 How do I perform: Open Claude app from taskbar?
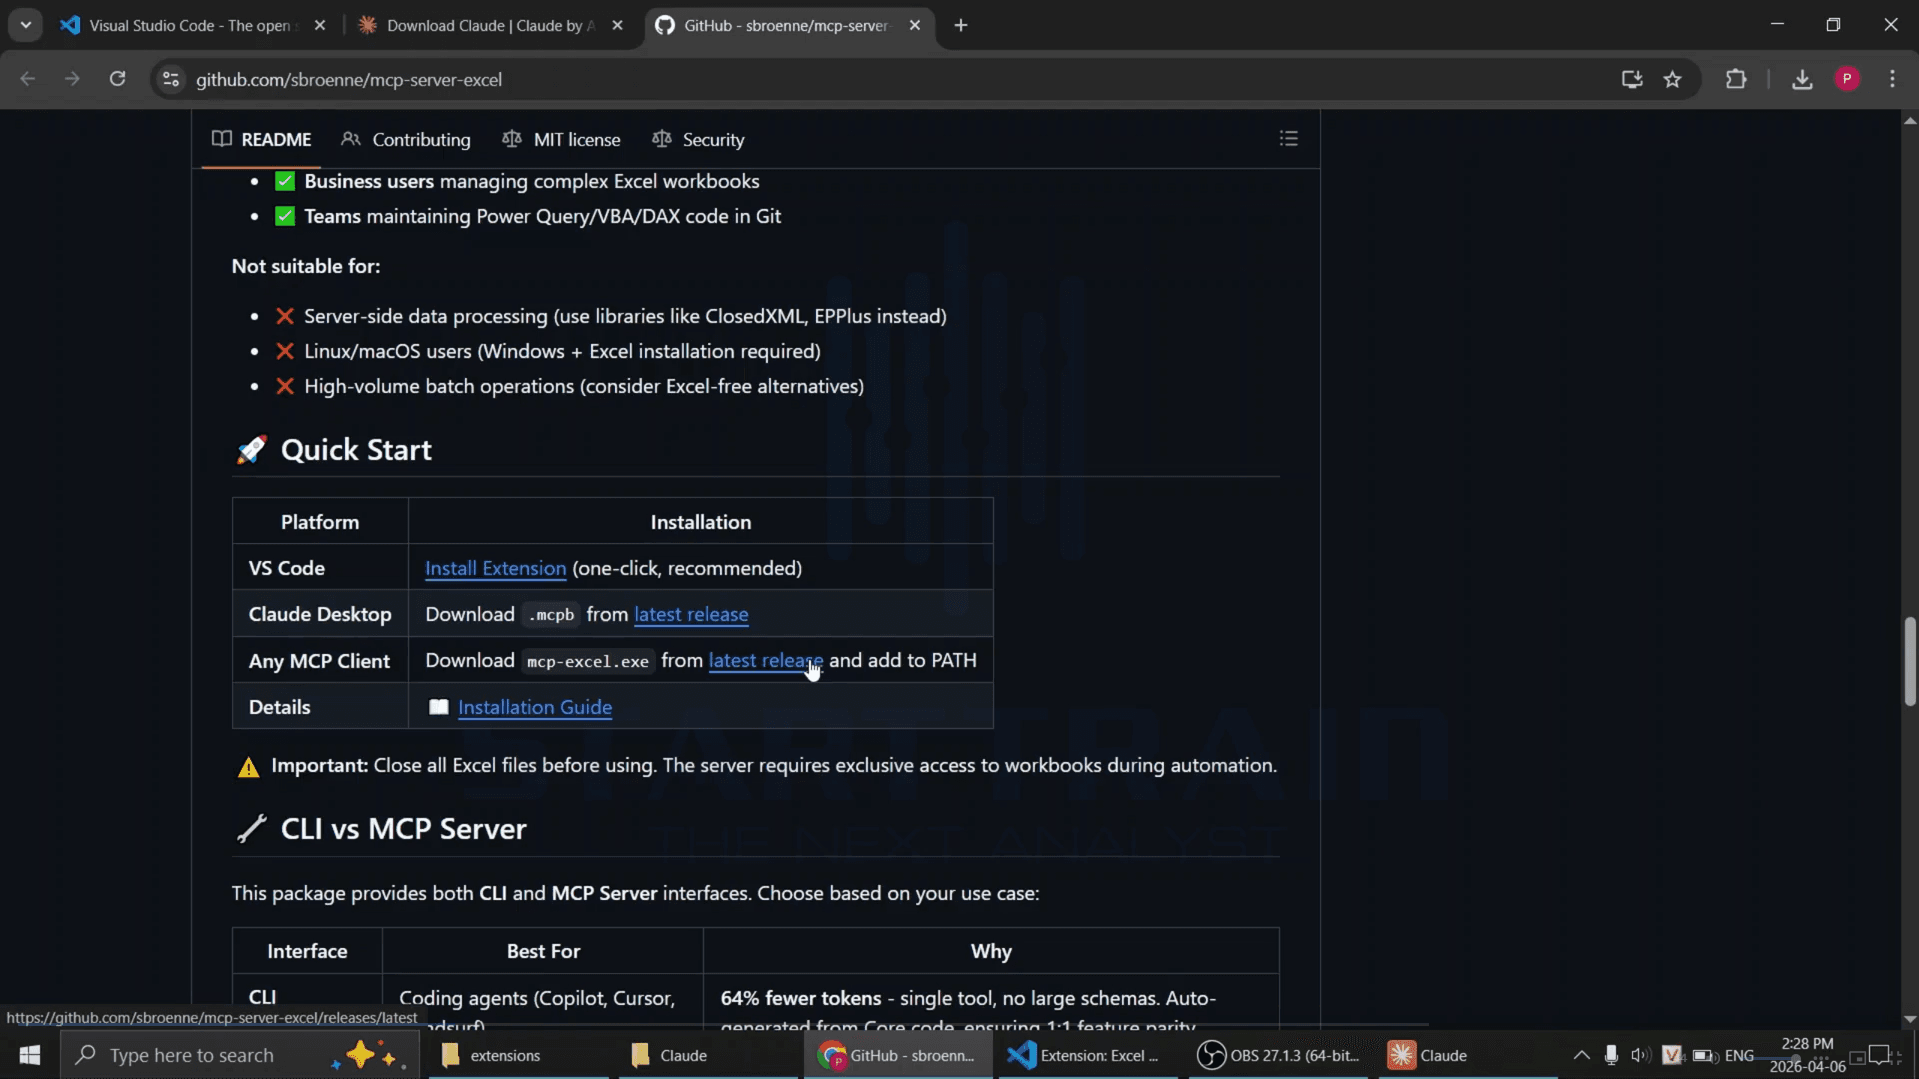pyautogui.click(x=1468, y=1055)
